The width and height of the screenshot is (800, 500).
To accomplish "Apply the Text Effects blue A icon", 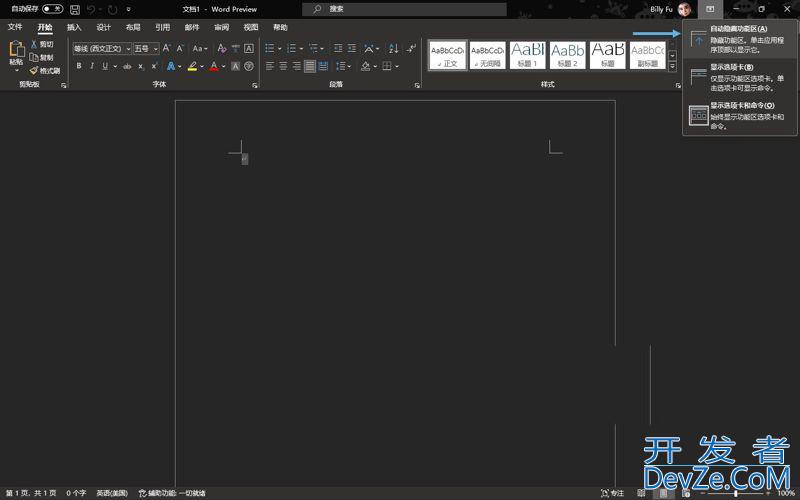I will point(171,66).
